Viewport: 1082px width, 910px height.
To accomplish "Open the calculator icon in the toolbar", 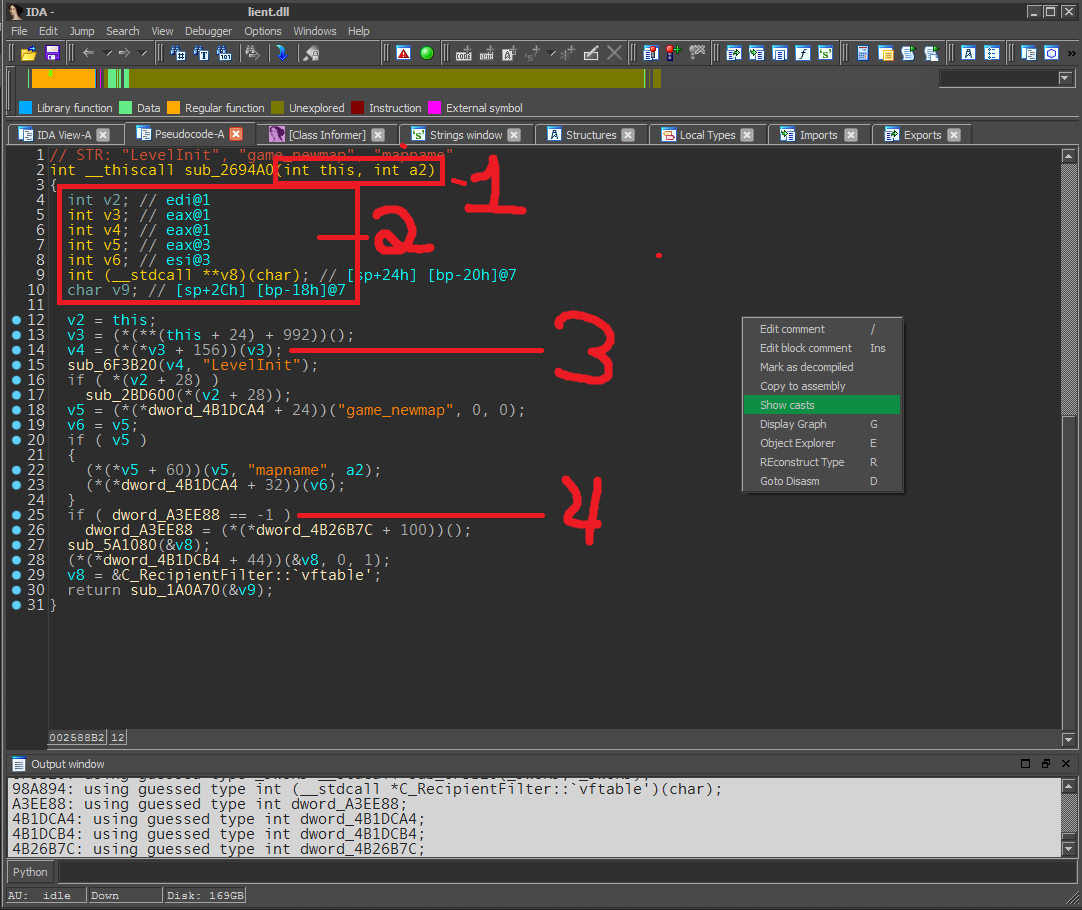I will (863, 53).
